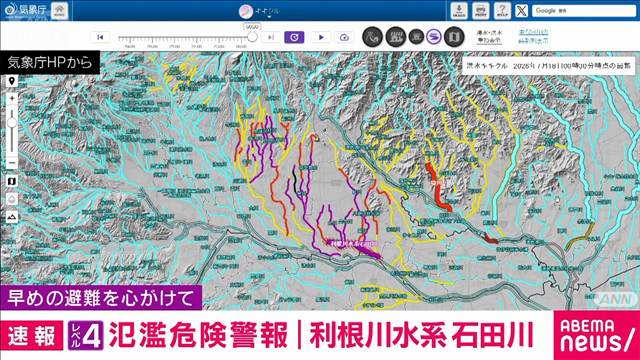The height and width of the screenshot is (360, 640).
Task: Click the print icon in the header
Action: (481, 11)
